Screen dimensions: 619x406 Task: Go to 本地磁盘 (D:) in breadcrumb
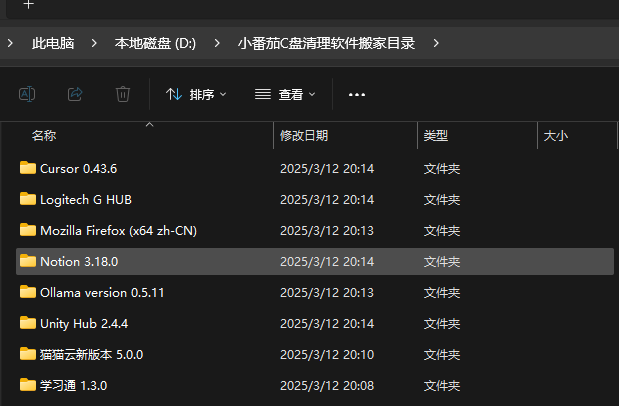point(155,43)
